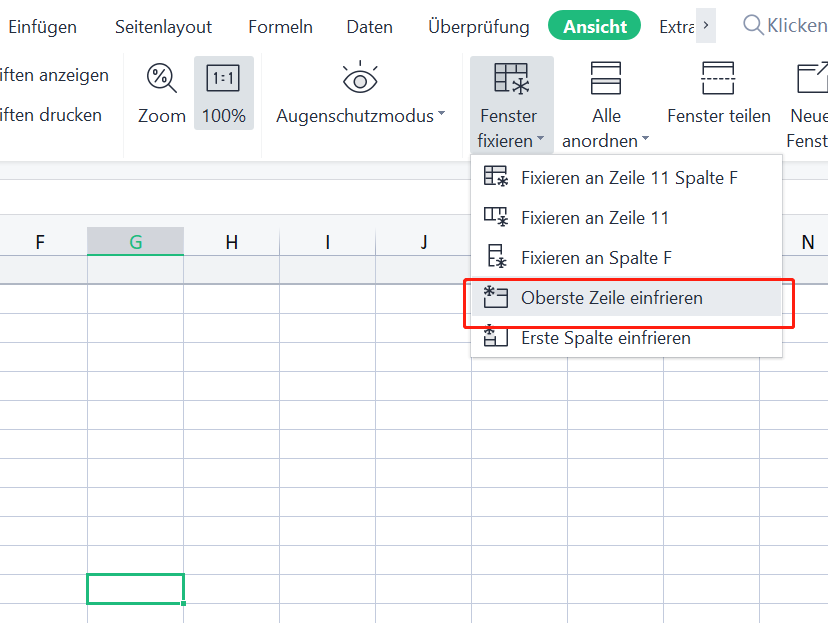Expand the ribbon overflow chevron after Extra
This screenshot has width=828, height=623.
[x=706, y=25]
